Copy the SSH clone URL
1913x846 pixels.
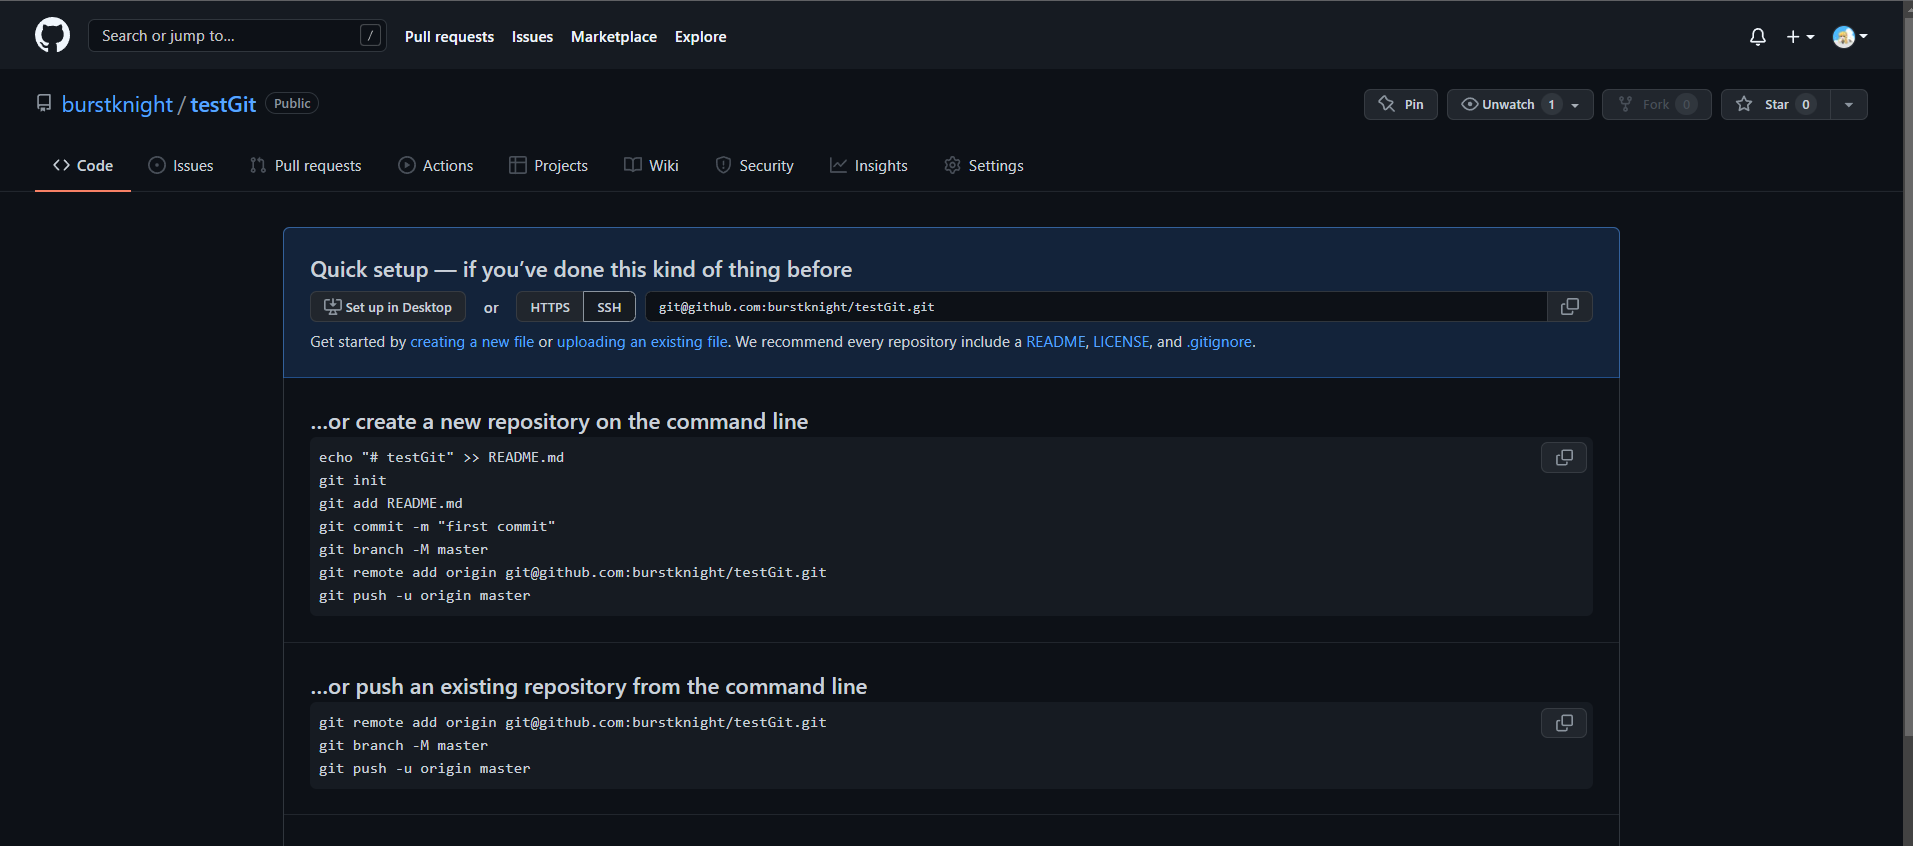tap(1569, 307)
